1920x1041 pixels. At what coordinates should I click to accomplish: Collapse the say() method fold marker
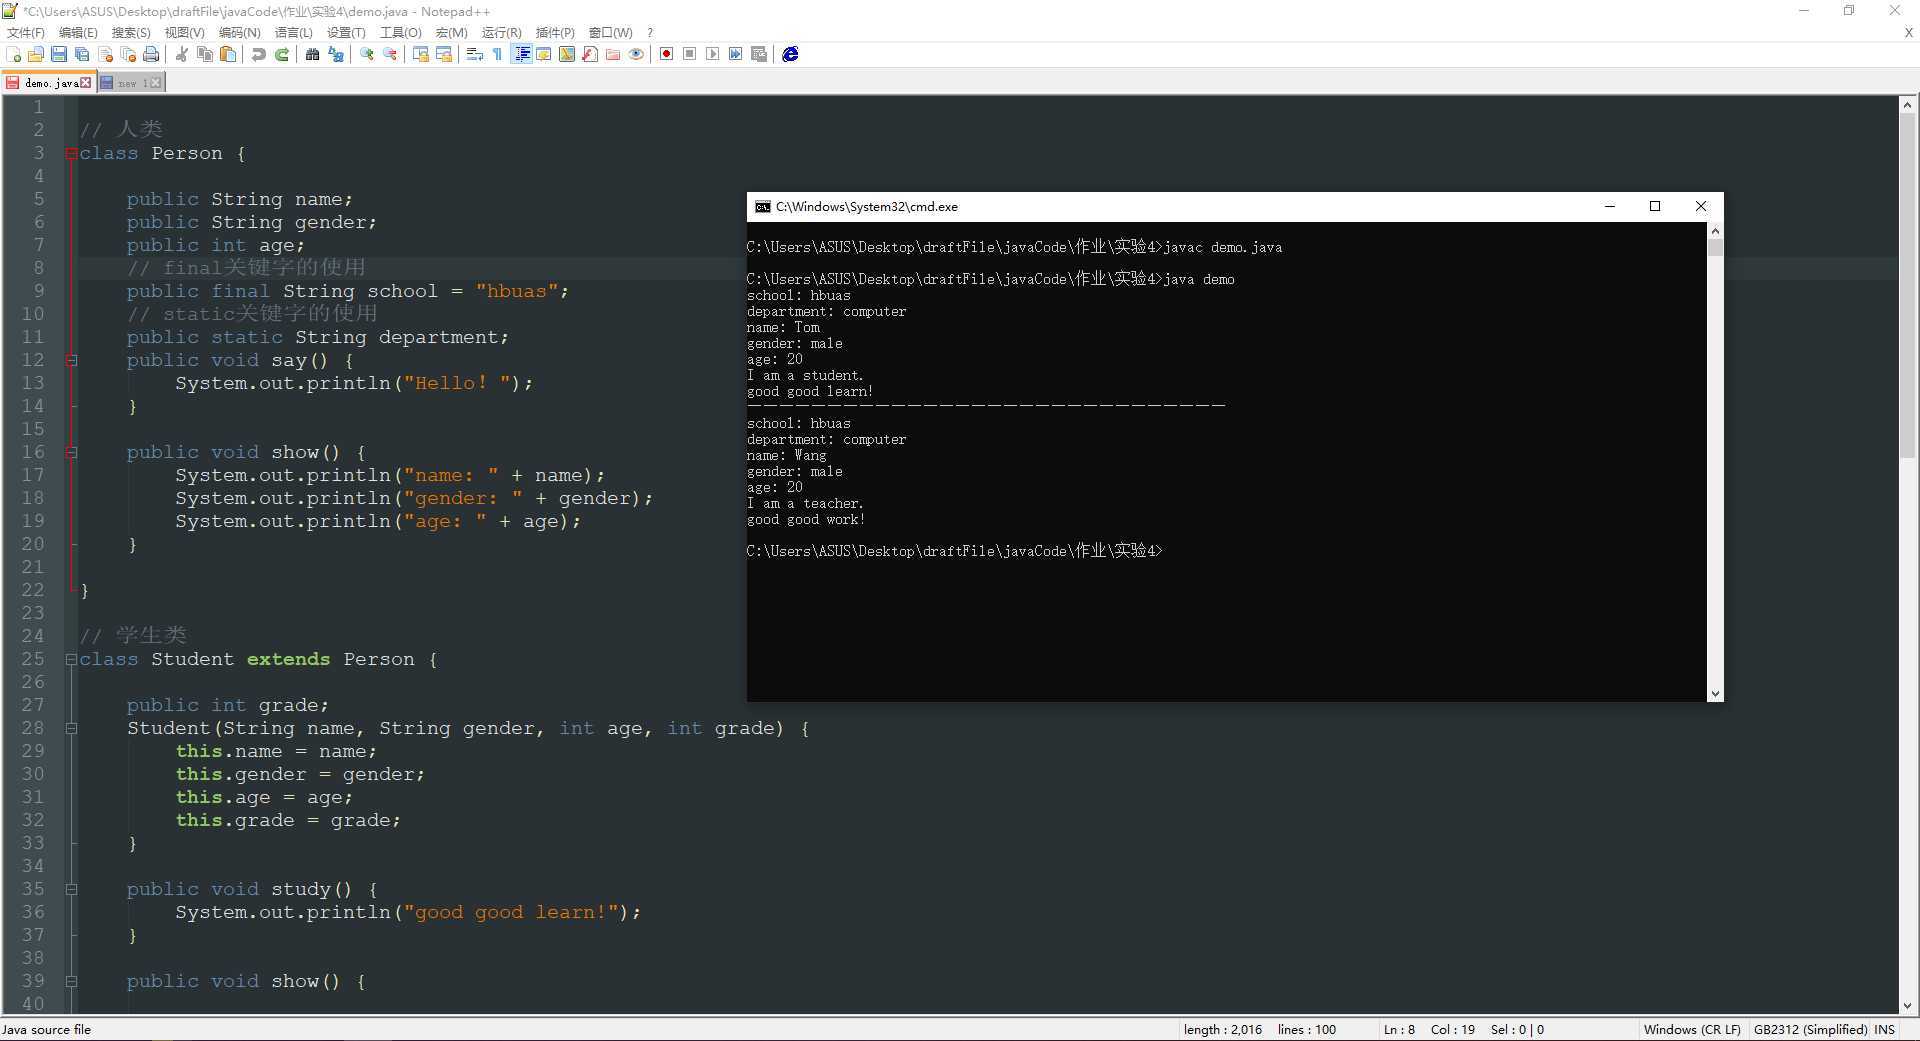point(71,361)
